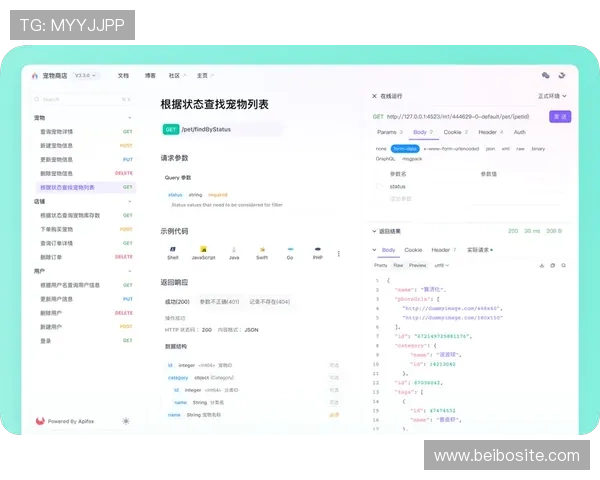The width and height of the screenshot is (600, 480).
Task: Click the category field in 数据结构
Action: point(178,378)
